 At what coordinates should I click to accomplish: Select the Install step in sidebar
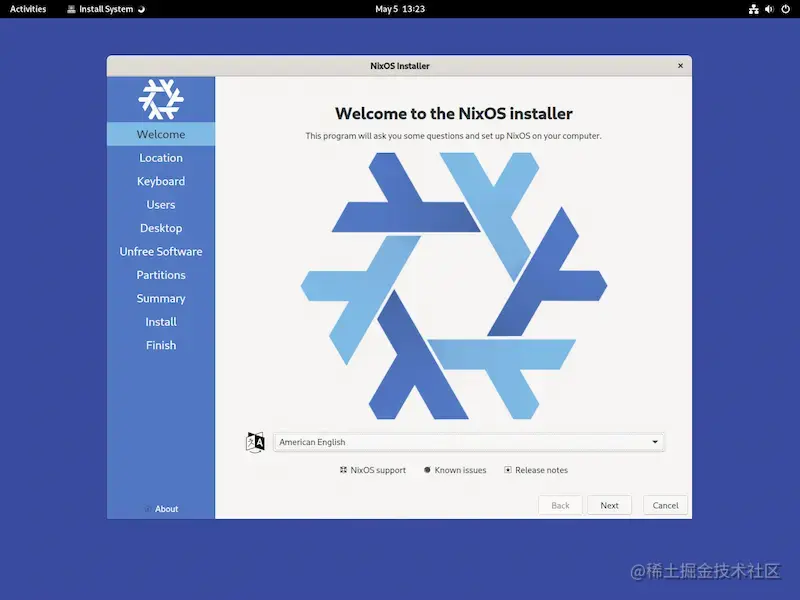pos(161,322)
